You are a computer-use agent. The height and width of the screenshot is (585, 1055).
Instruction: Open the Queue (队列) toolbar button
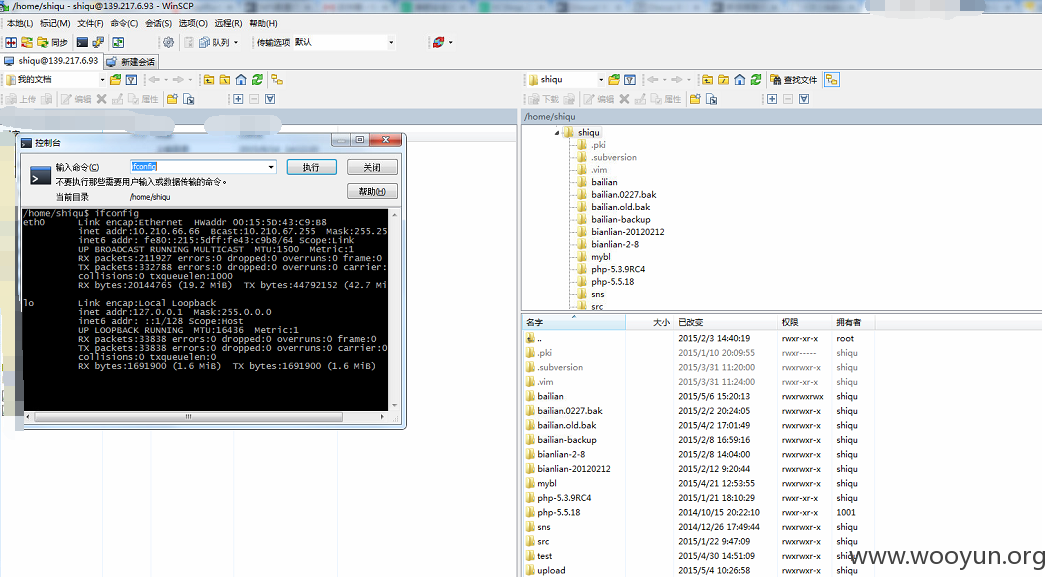(x=218, y=42)
